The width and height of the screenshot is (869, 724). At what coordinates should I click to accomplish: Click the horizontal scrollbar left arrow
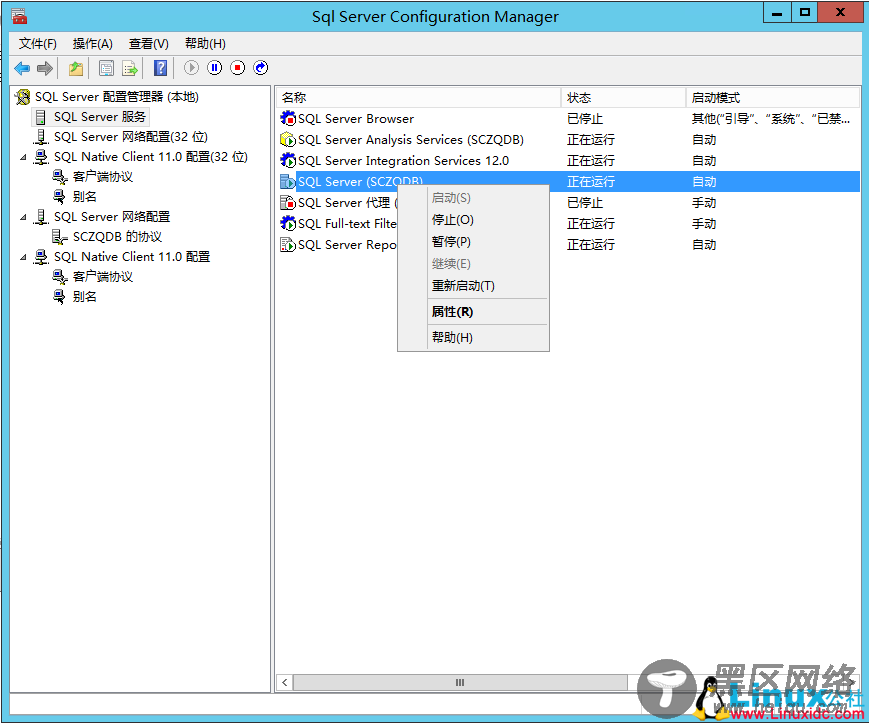coord(285,682)
